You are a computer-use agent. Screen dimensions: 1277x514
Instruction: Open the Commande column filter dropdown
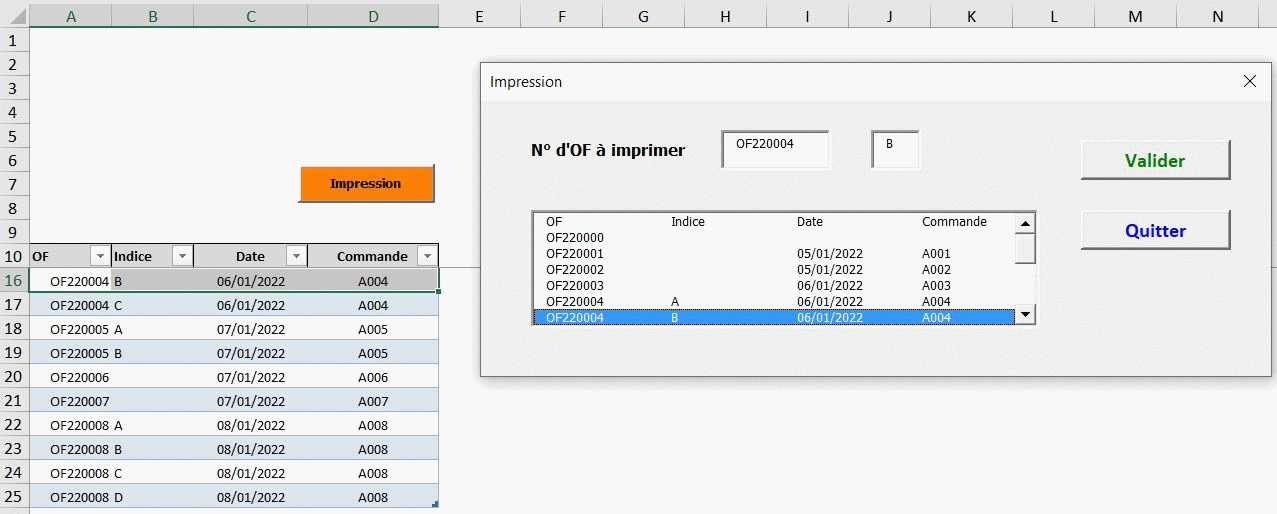click(x=427, y=256)
